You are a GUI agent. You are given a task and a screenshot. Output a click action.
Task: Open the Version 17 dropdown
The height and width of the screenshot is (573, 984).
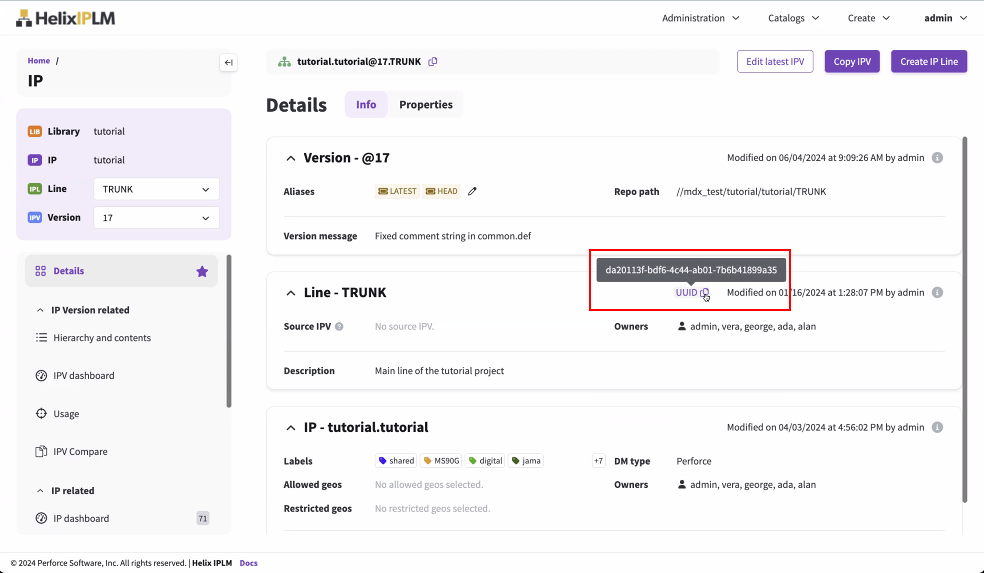point(156,217)
